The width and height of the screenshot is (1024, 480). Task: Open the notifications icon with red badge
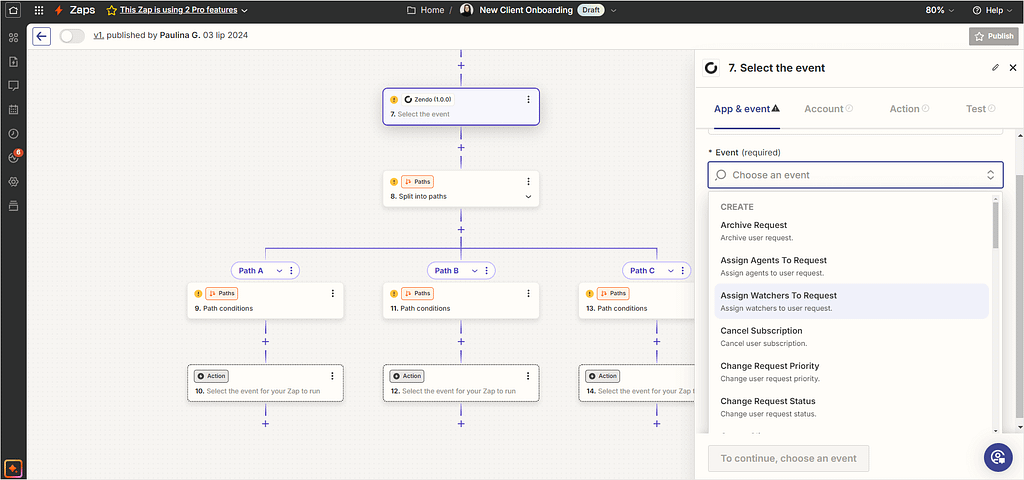click(x=13, y=157)
